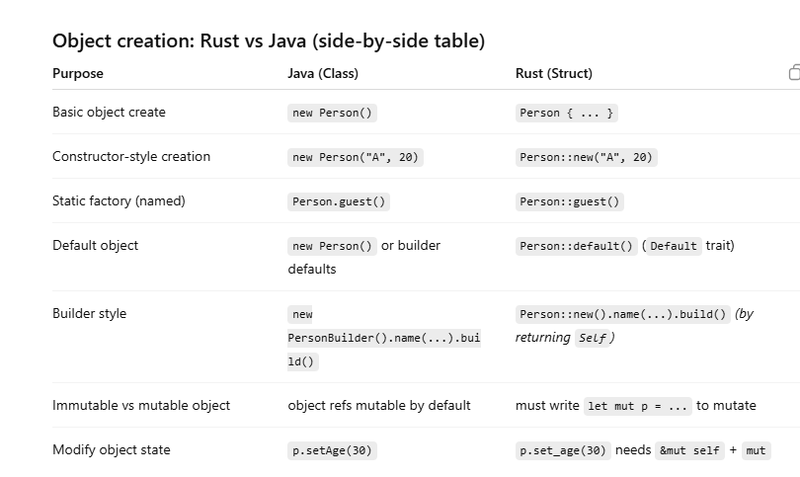The width and height of the screenshot is (800, 477).
Task: Click the Person::guest() Rust code
Action: pos(570,201)
